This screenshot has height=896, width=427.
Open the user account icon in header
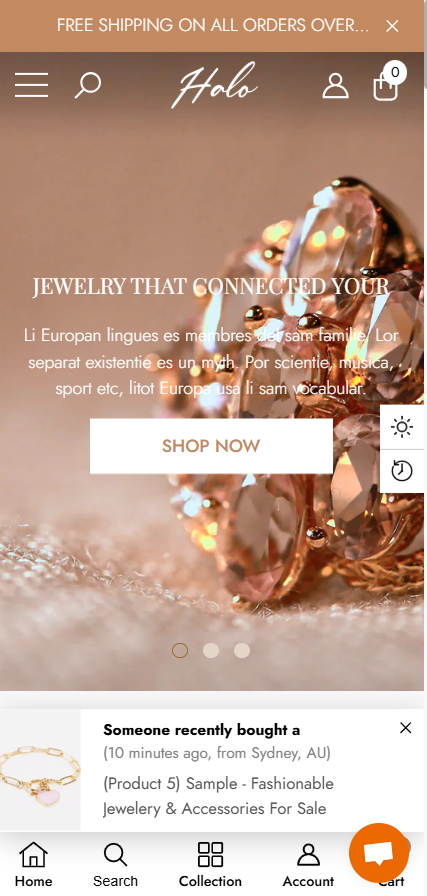tap(336, 86)
